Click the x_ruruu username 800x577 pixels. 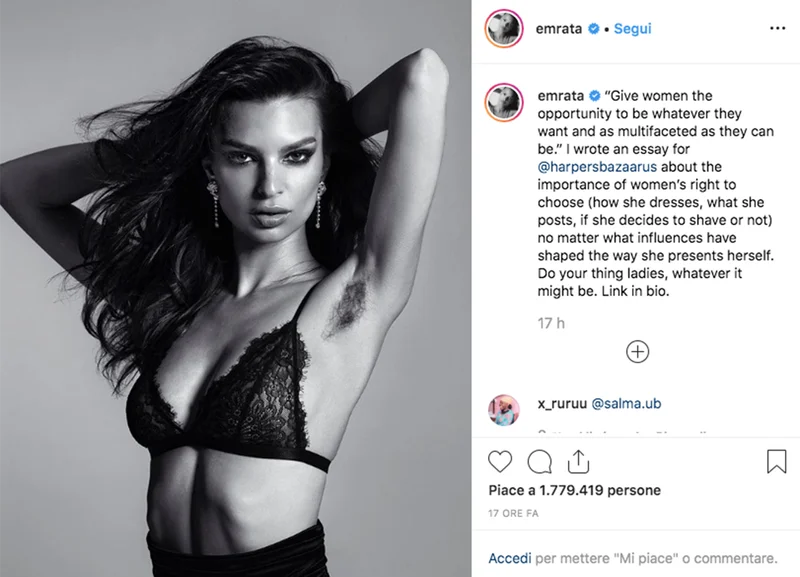(x=562, y=404)
